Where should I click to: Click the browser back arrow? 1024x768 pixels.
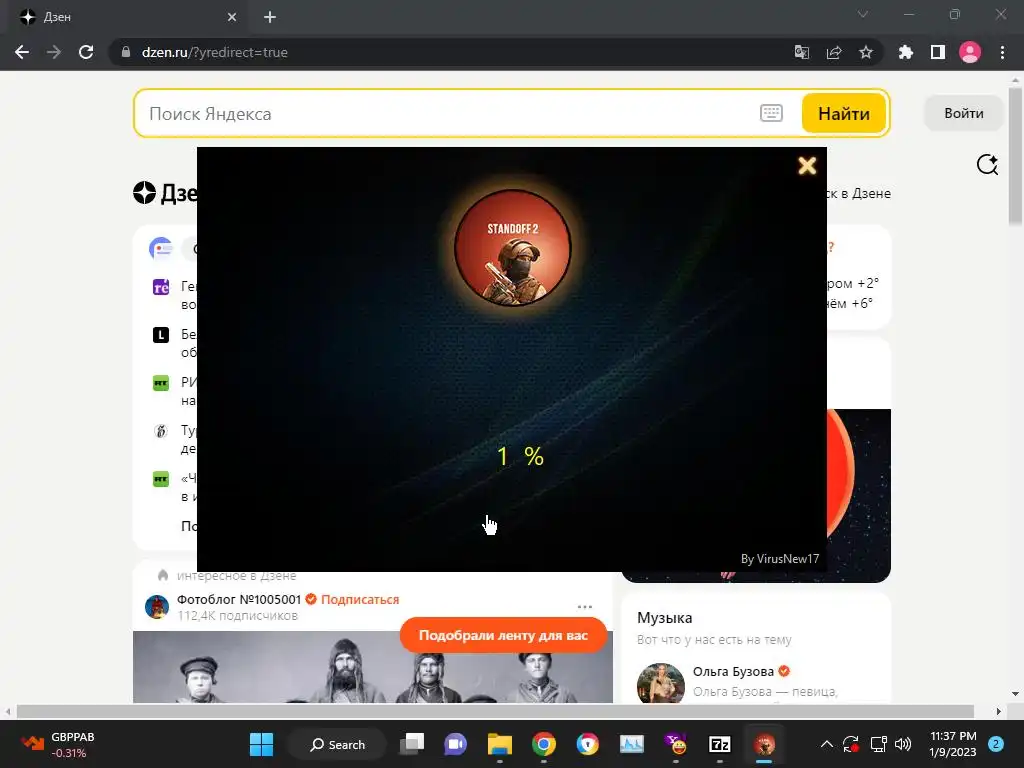22,52
